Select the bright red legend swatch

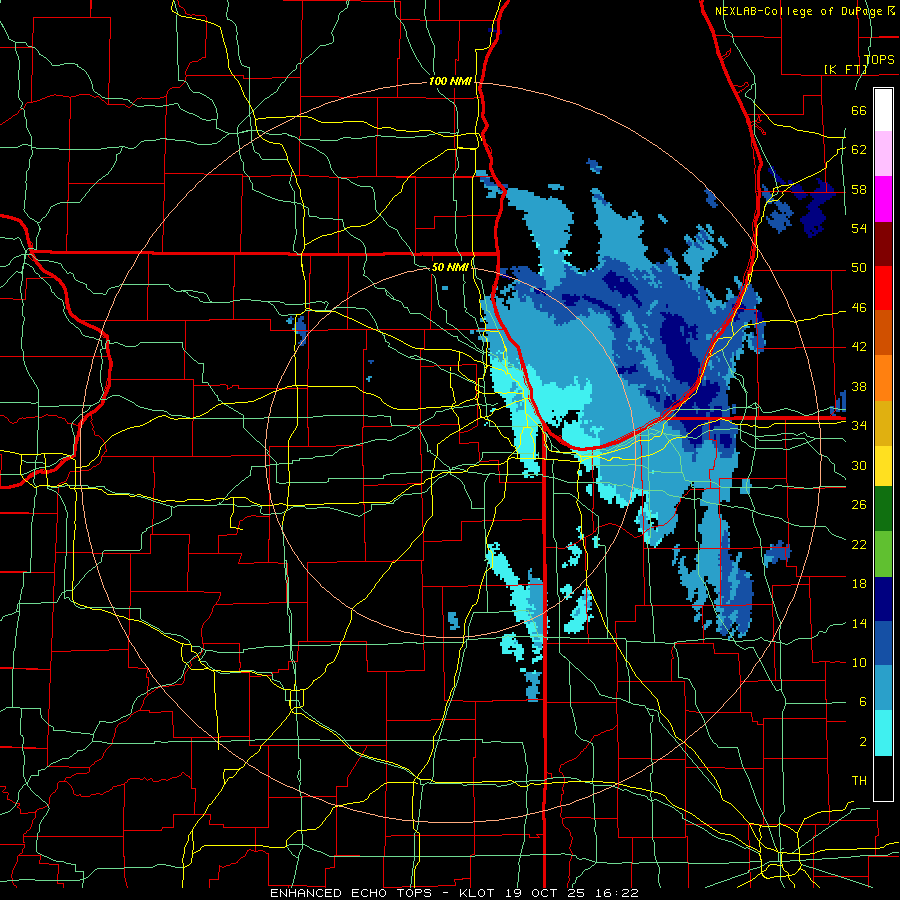pyautogui.click(x=883, y=288)
